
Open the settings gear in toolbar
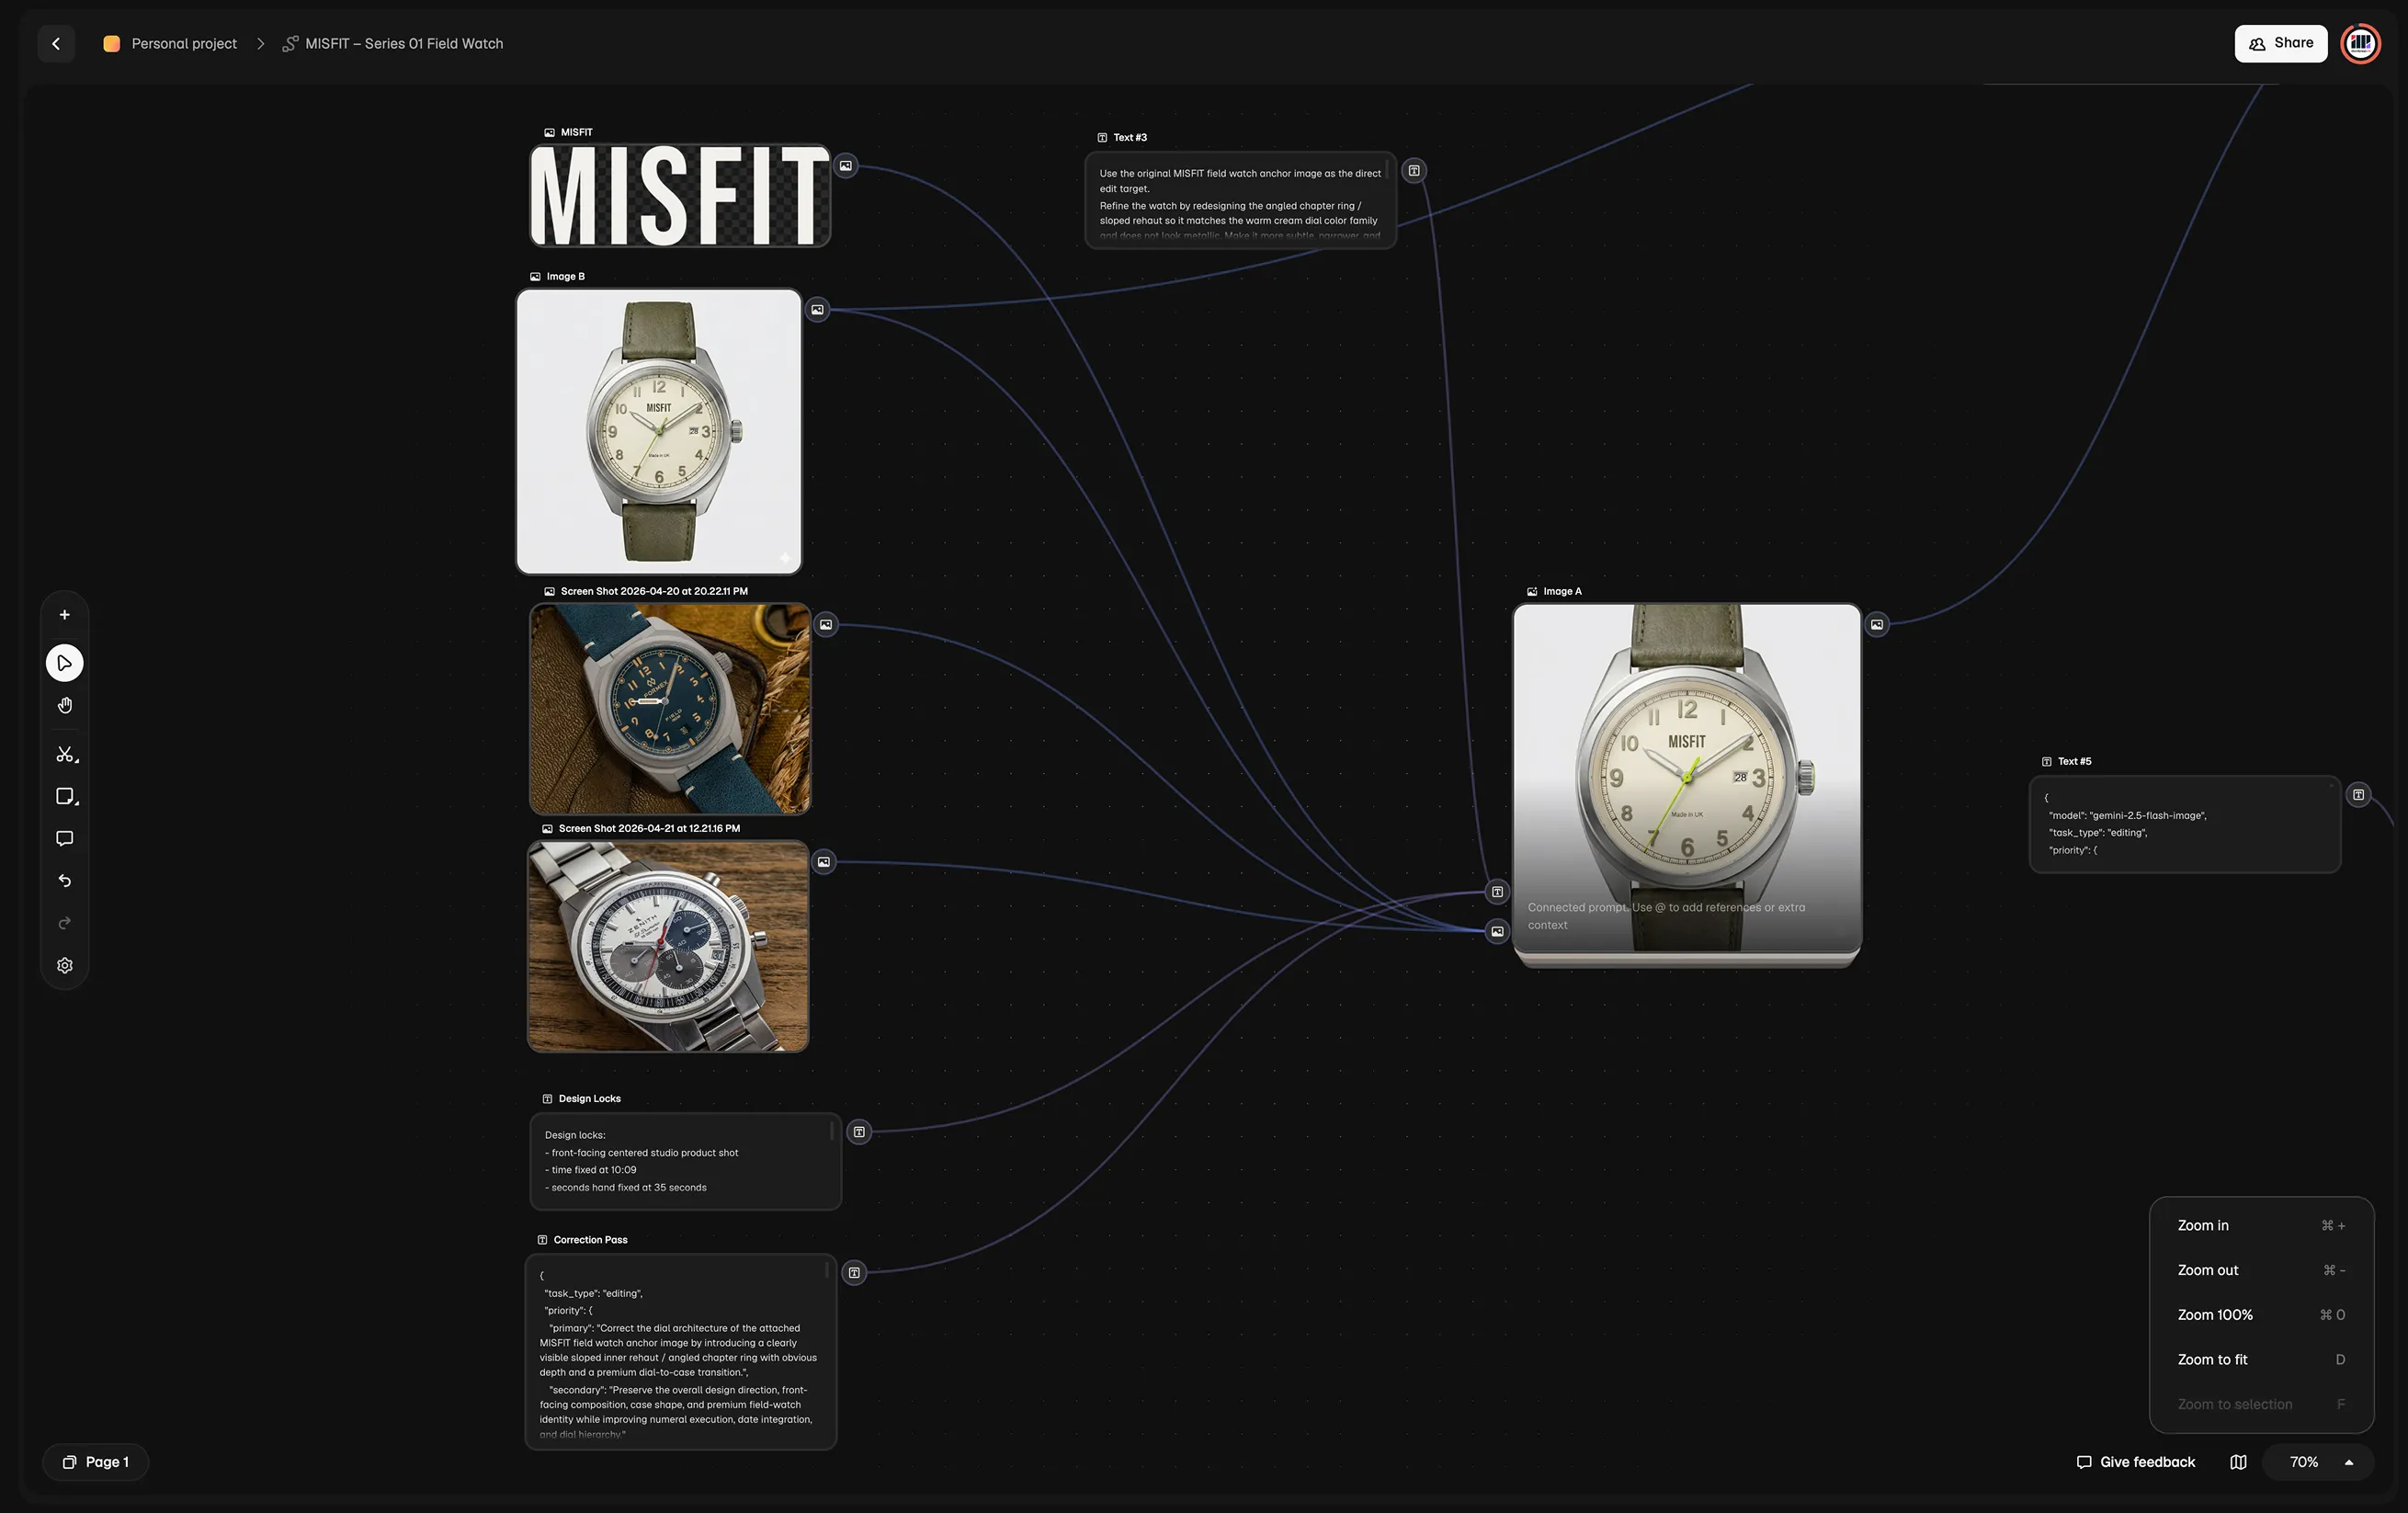pyautogui.click(x=65, y=966)
